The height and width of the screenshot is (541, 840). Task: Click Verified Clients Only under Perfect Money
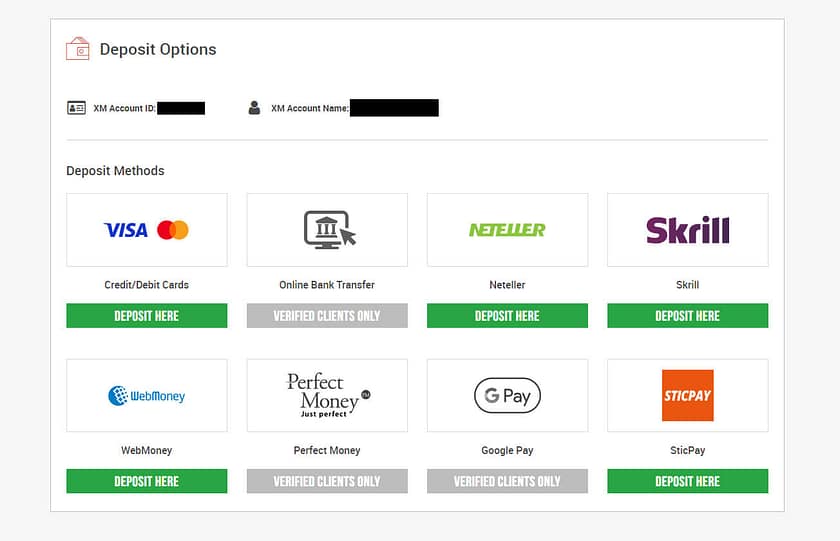327,481
